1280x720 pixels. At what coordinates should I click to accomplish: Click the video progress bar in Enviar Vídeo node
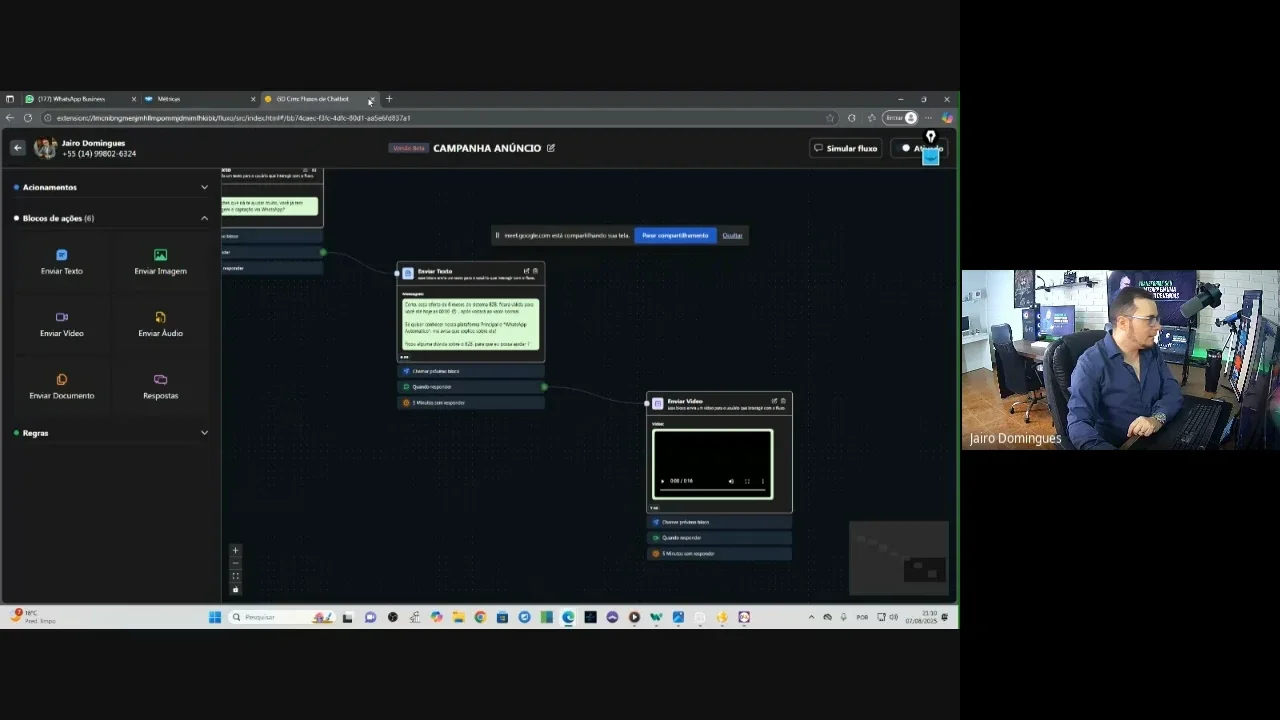click(712, 491)
